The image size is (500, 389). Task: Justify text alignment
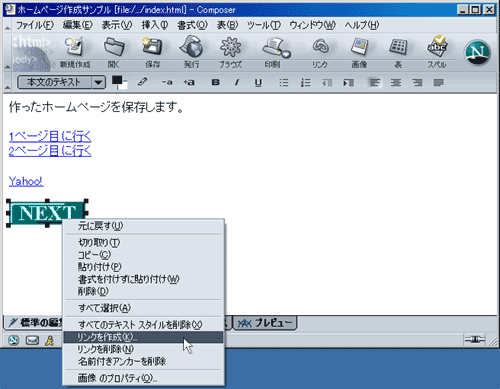coord(439,82)
